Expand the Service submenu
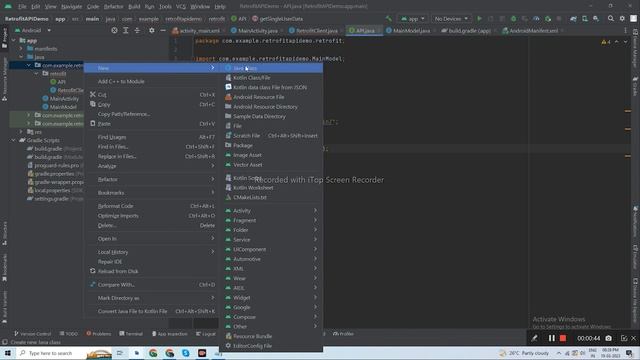640x360 pixels. 271,240
